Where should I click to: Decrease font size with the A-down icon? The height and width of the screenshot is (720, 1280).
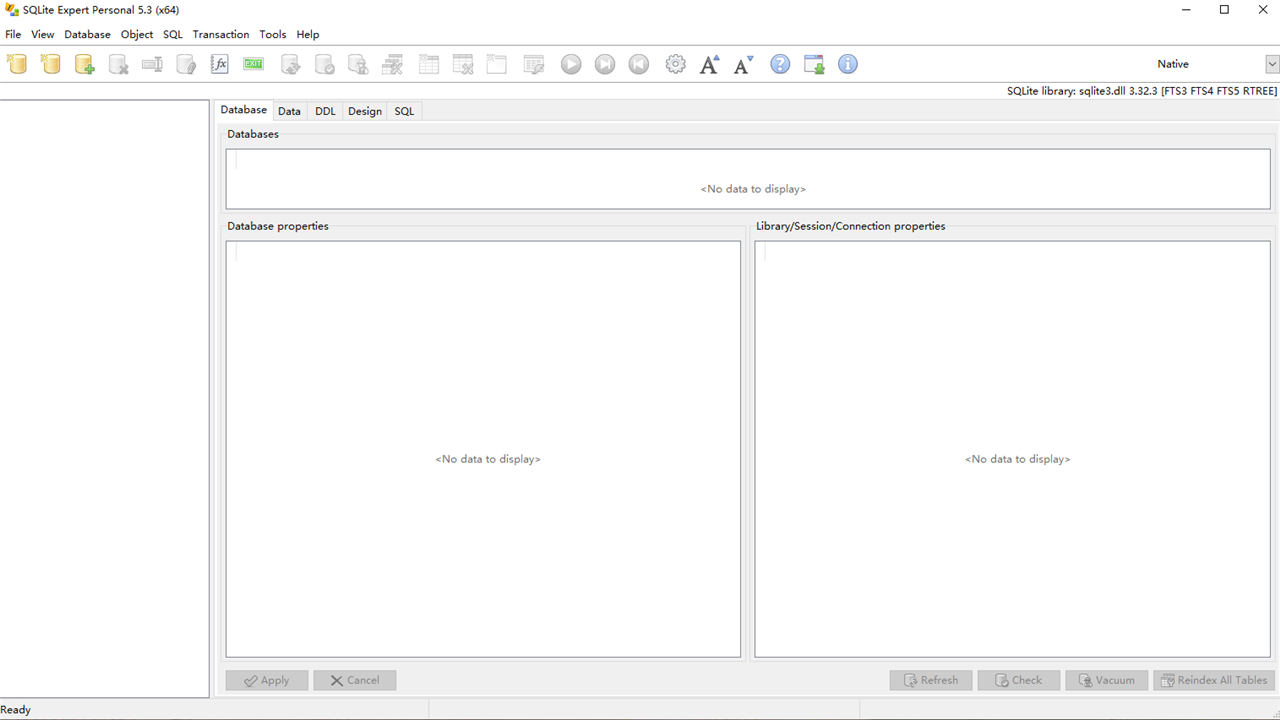point(742,63)
